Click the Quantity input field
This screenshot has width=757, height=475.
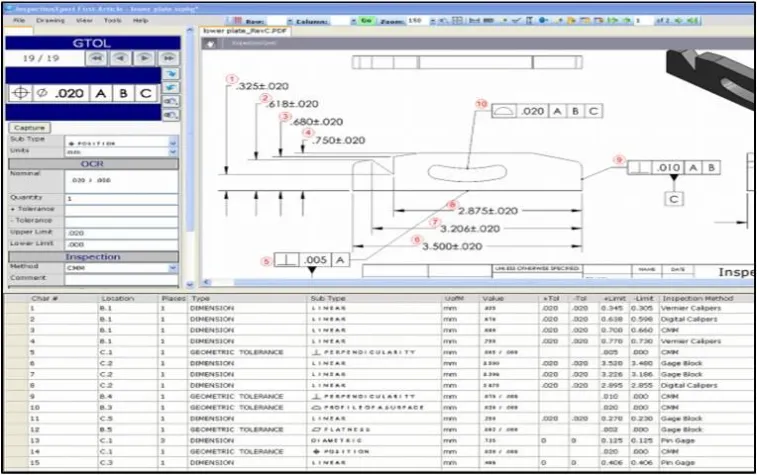[x=120, y=198]
